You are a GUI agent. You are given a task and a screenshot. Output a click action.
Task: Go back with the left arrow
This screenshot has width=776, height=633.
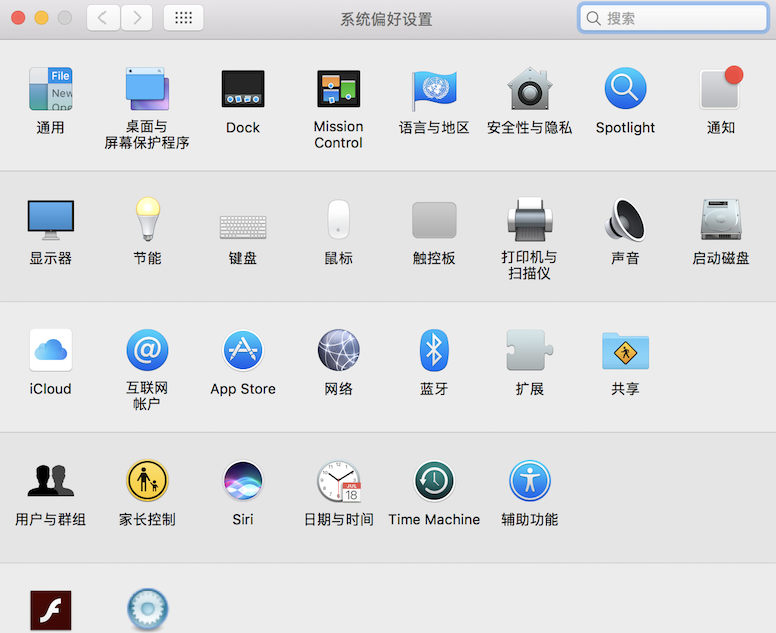click(x=103, y=18)
